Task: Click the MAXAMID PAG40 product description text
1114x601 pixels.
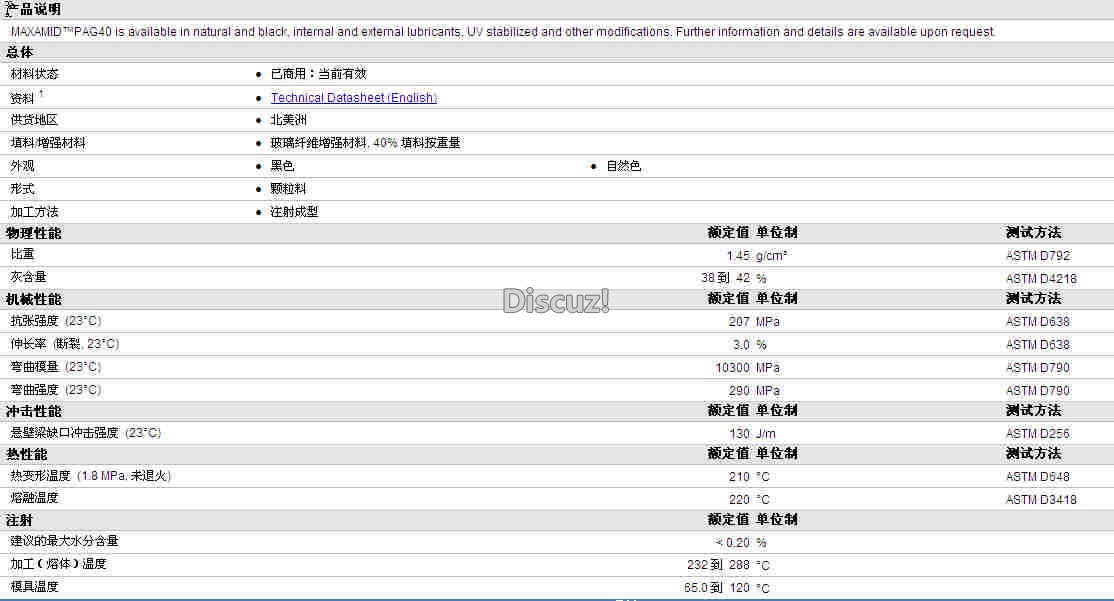Action: click(x=503, y=32)
